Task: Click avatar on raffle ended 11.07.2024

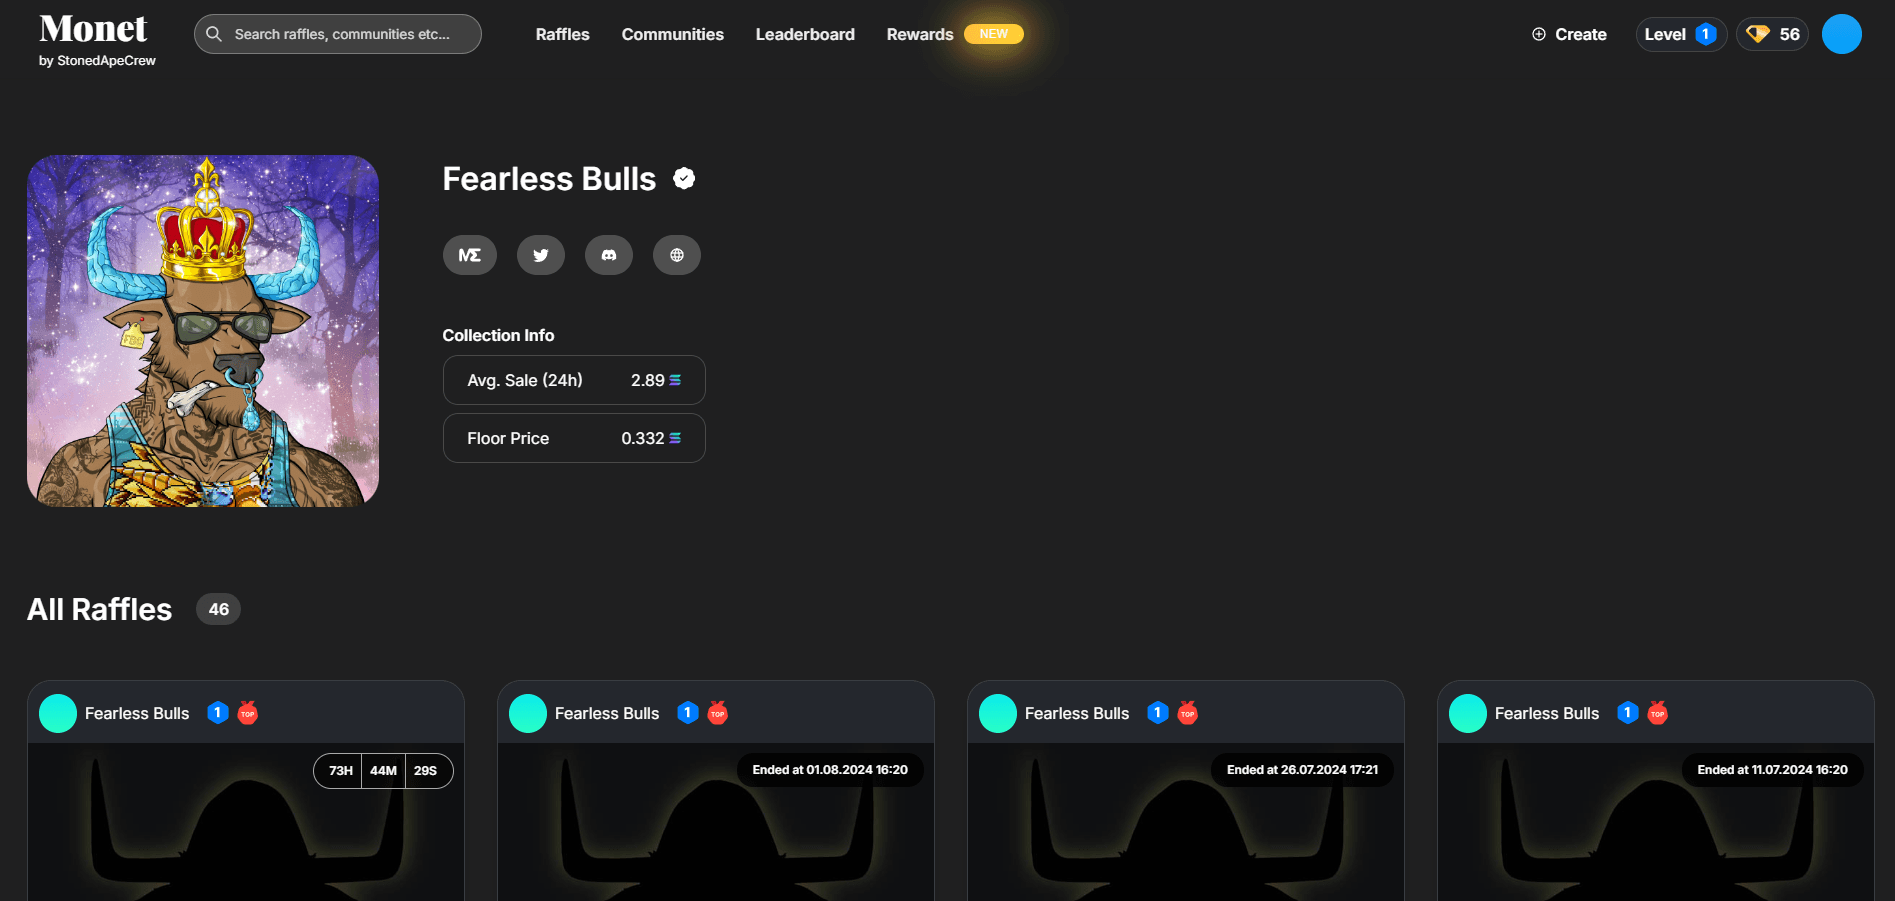Action: point(1468,713)
